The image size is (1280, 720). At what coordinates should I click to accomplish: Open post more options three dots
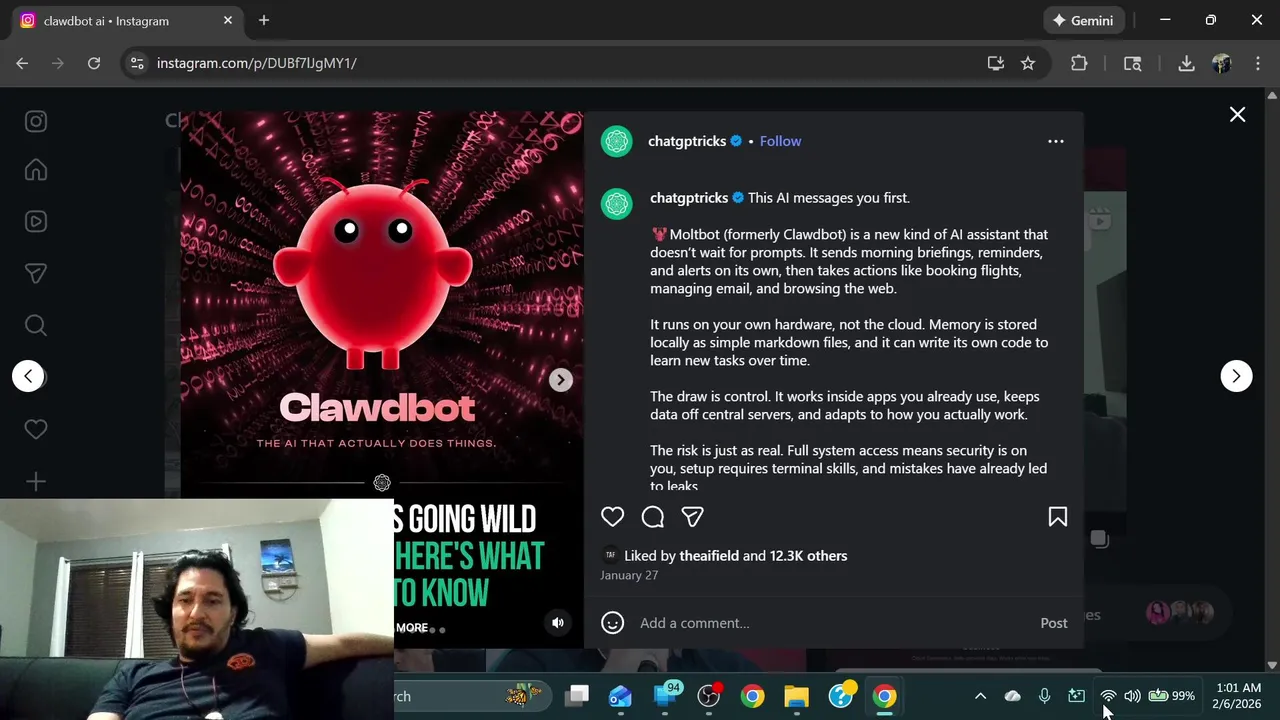[1056, 141]
